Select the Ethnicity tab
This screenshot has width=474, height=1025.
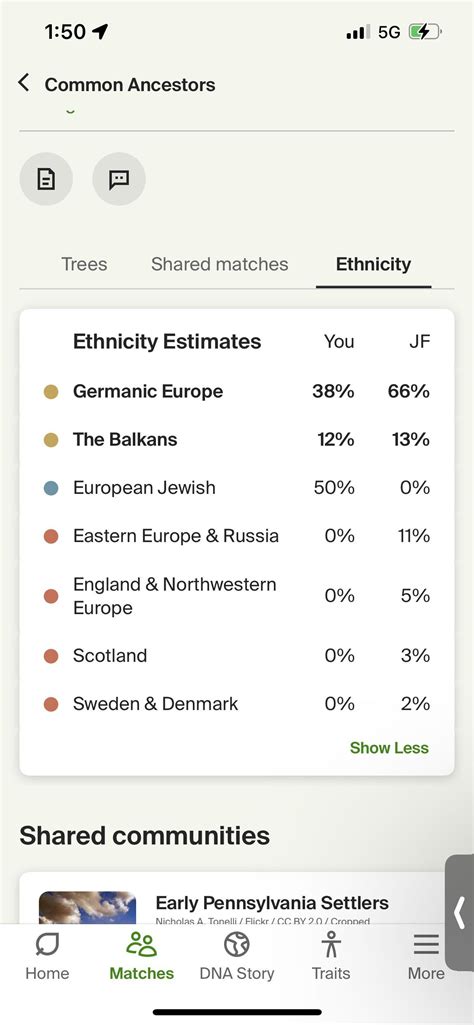click(x=373, y=264)
